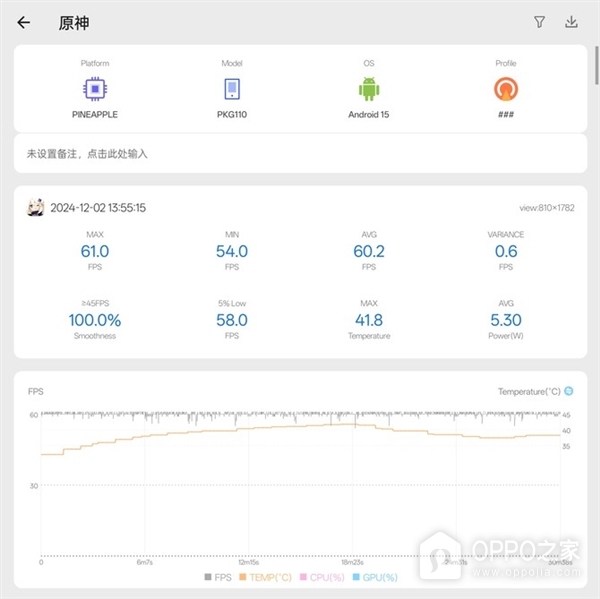Select MAX Temperature value 41.8
600x599 pixels.
[x=369, y=320]
